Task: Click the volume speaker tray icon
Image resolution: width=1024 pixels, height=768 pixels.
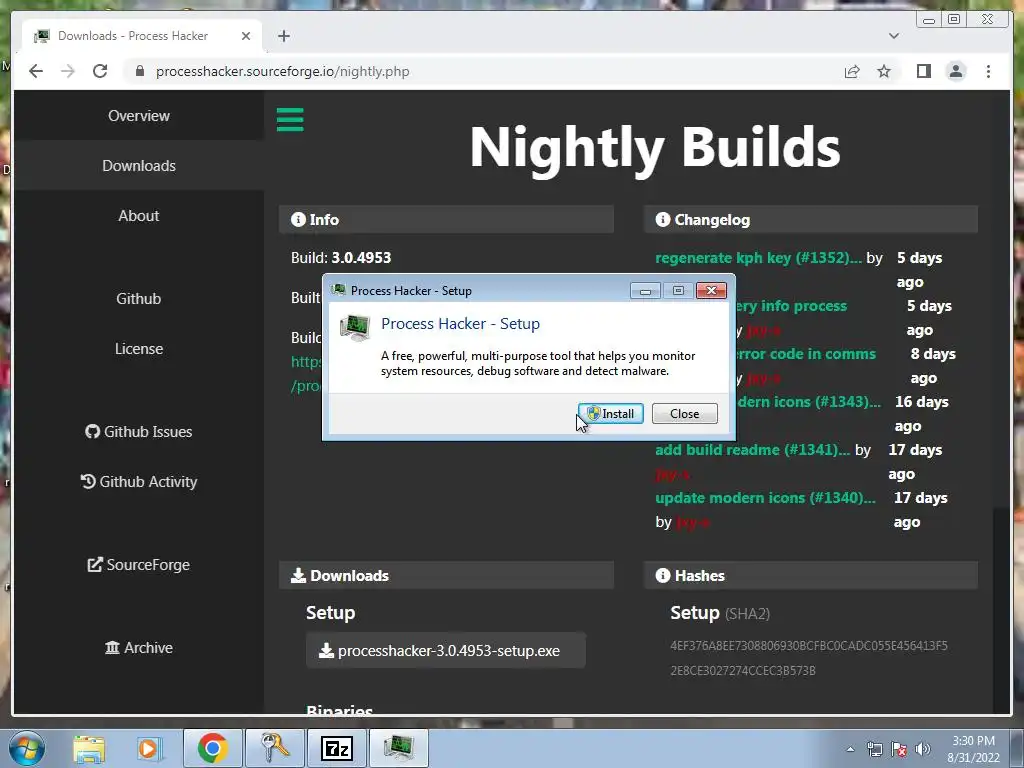Action: point(922,749)
